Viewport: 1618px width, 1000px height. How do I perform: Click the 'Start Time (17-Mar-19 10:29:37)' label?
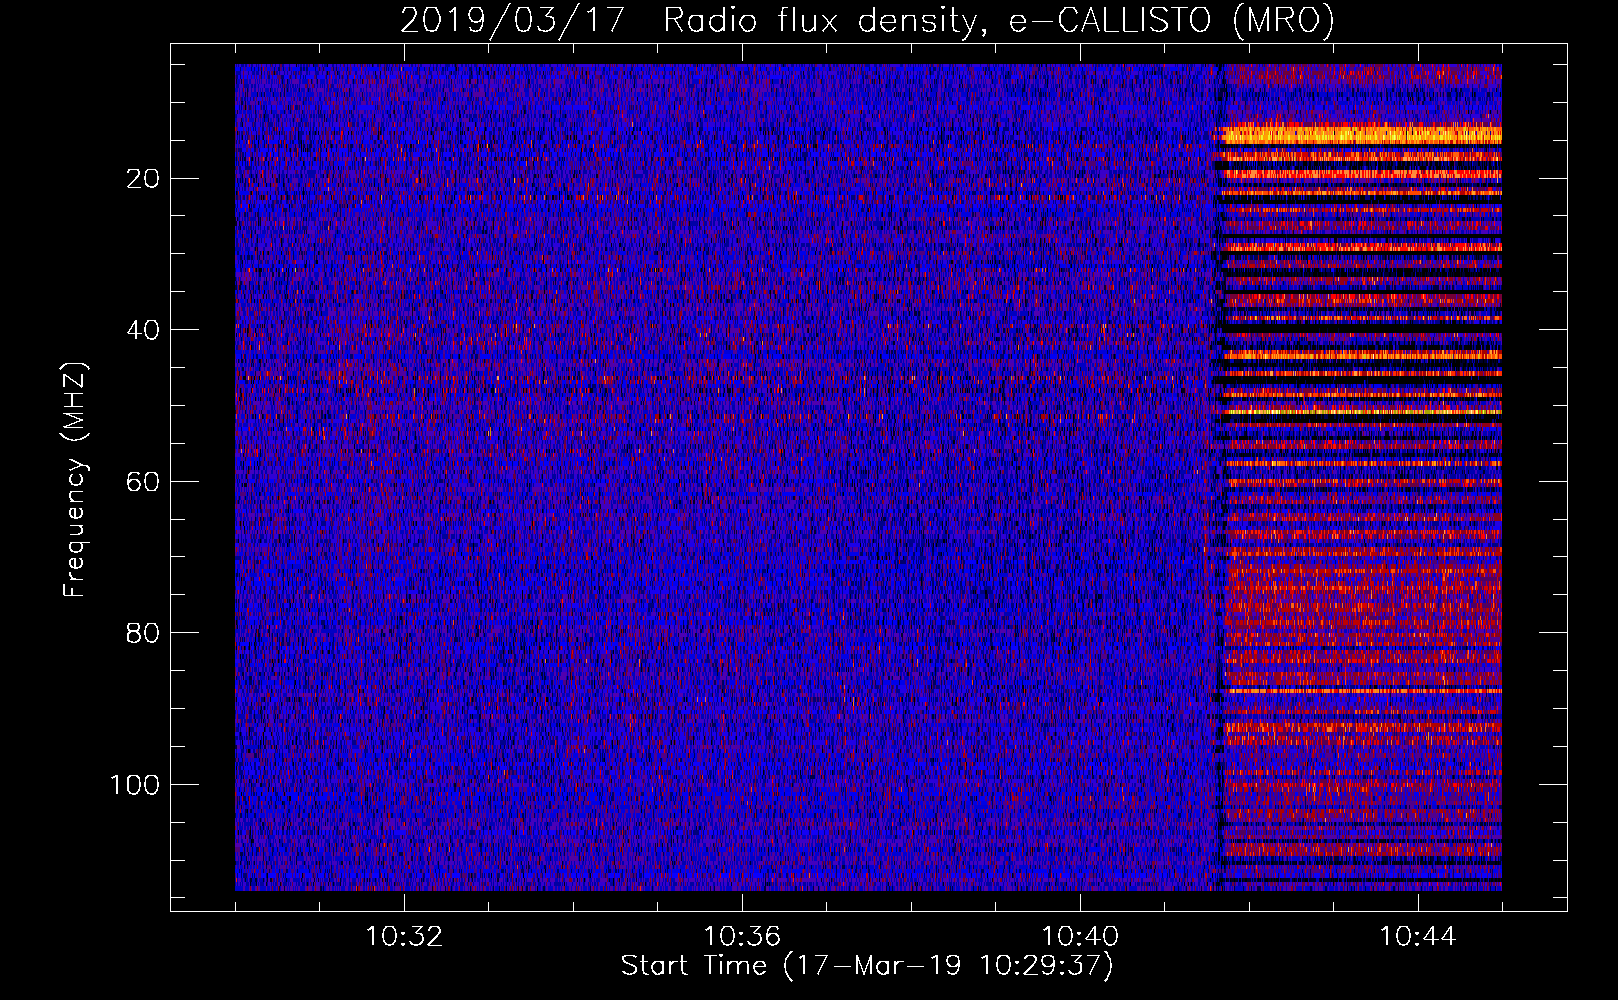click(x=867, y=966)
